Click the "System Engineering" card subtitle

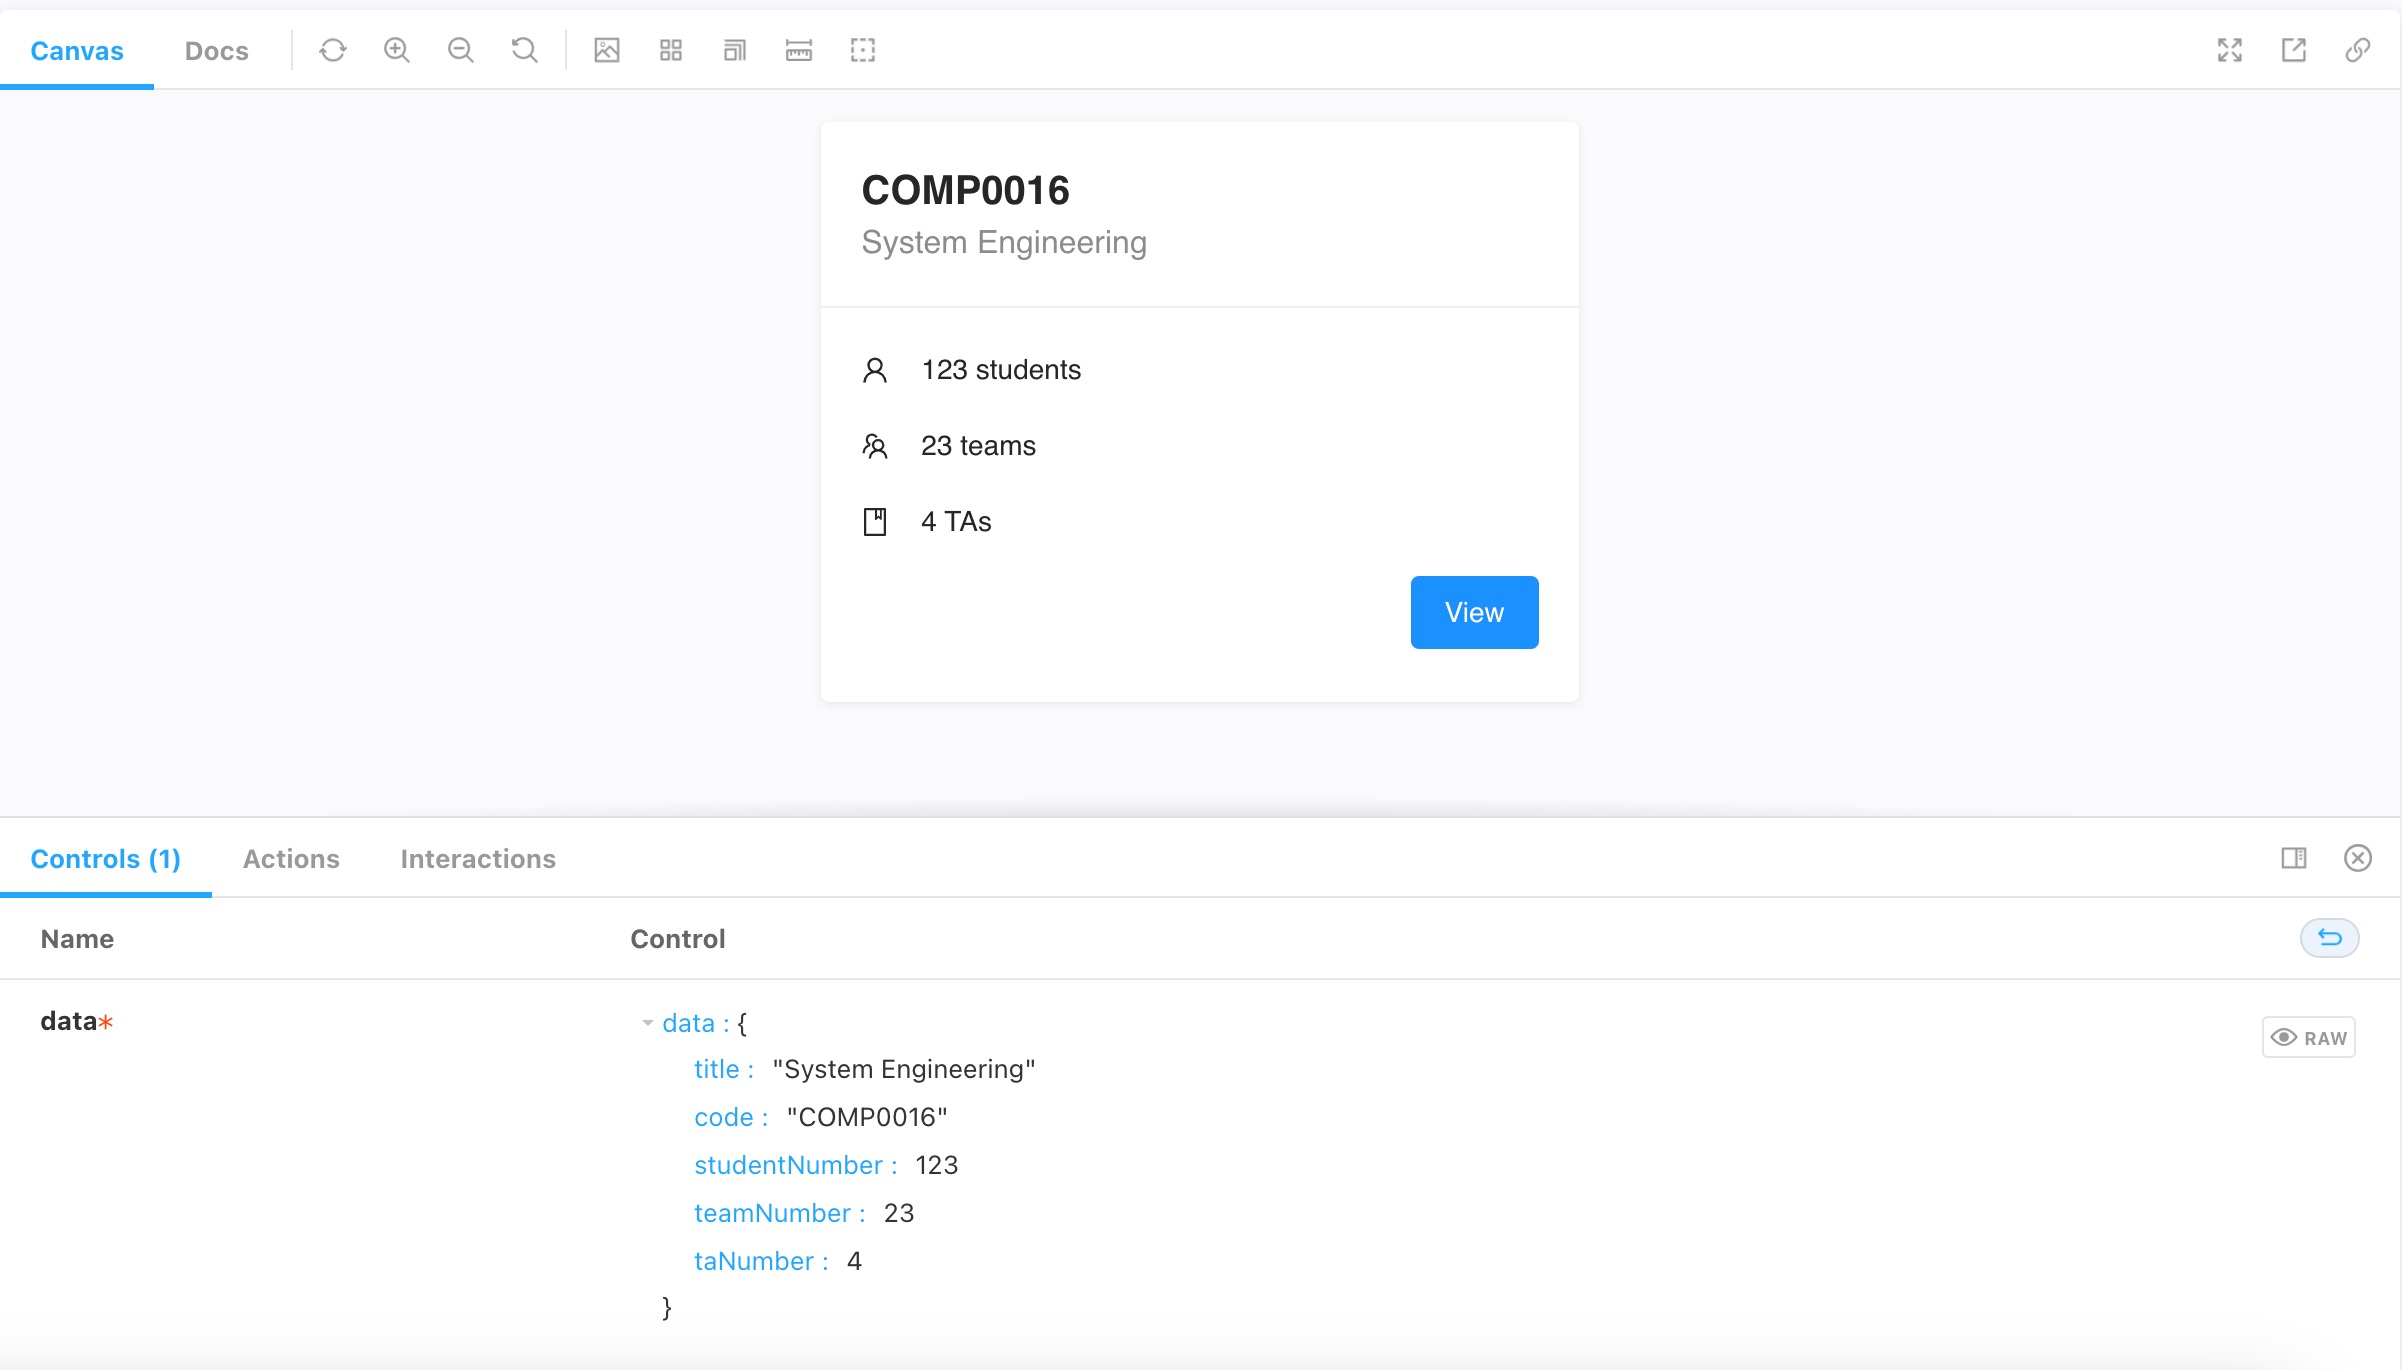click(1004, 243)
